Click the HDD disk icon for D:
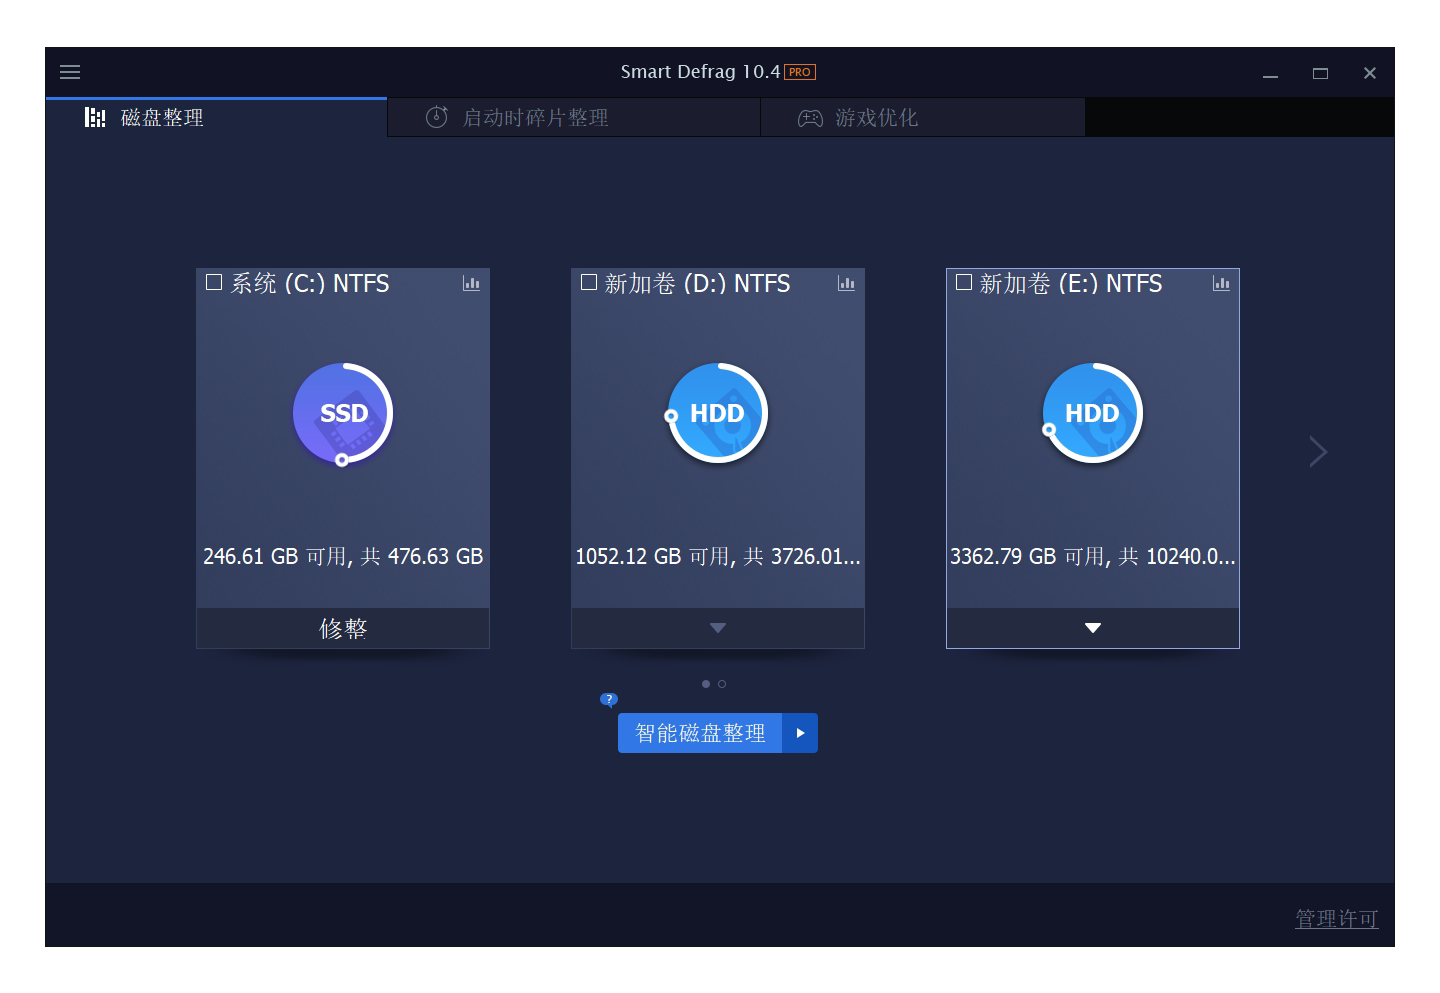Screen dimensions: 1440x993 717,413
